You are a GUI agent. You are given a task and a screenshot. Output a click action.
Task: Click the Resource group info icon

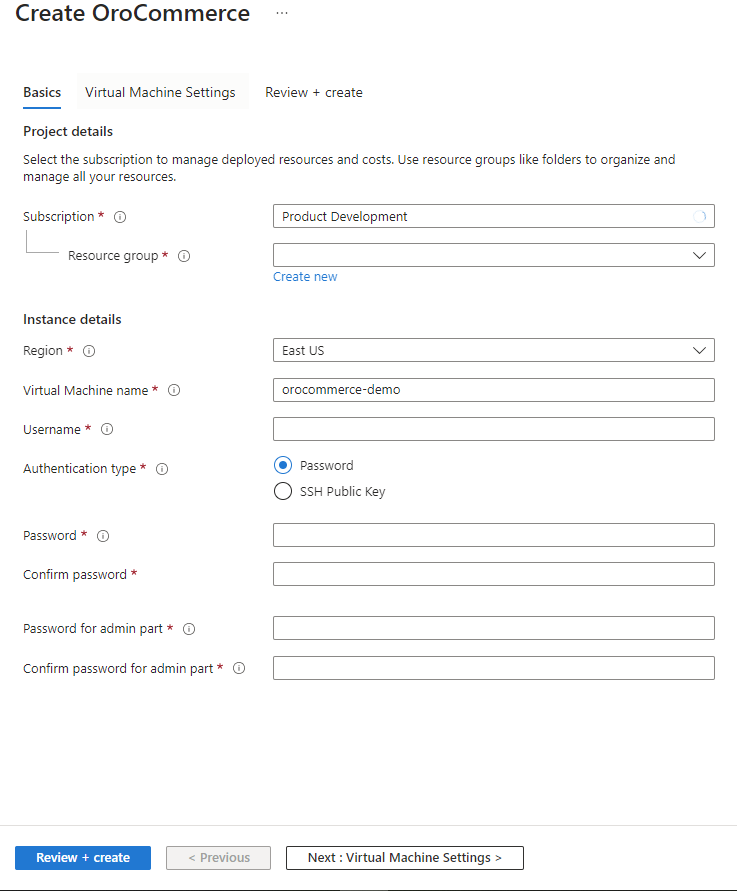184,256
